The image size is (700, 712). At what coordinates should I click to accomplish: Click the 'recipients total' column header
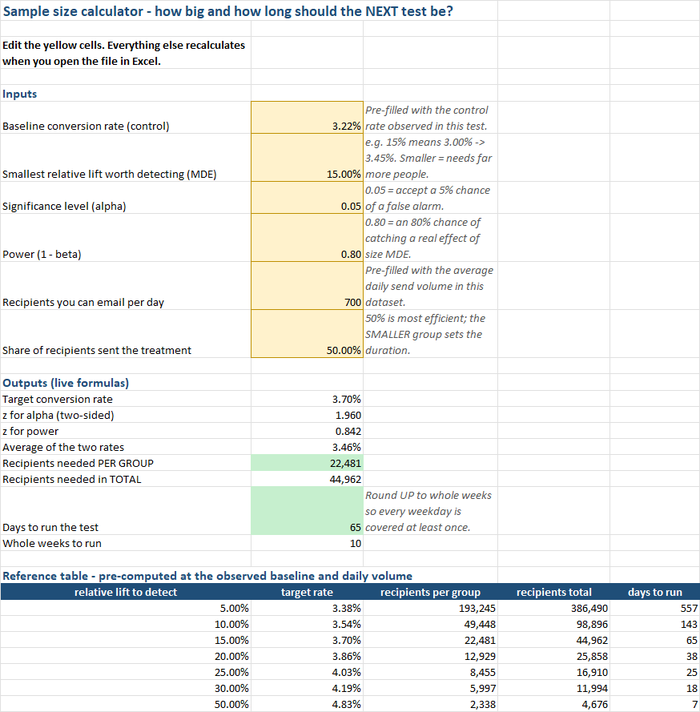click(554, 592)
